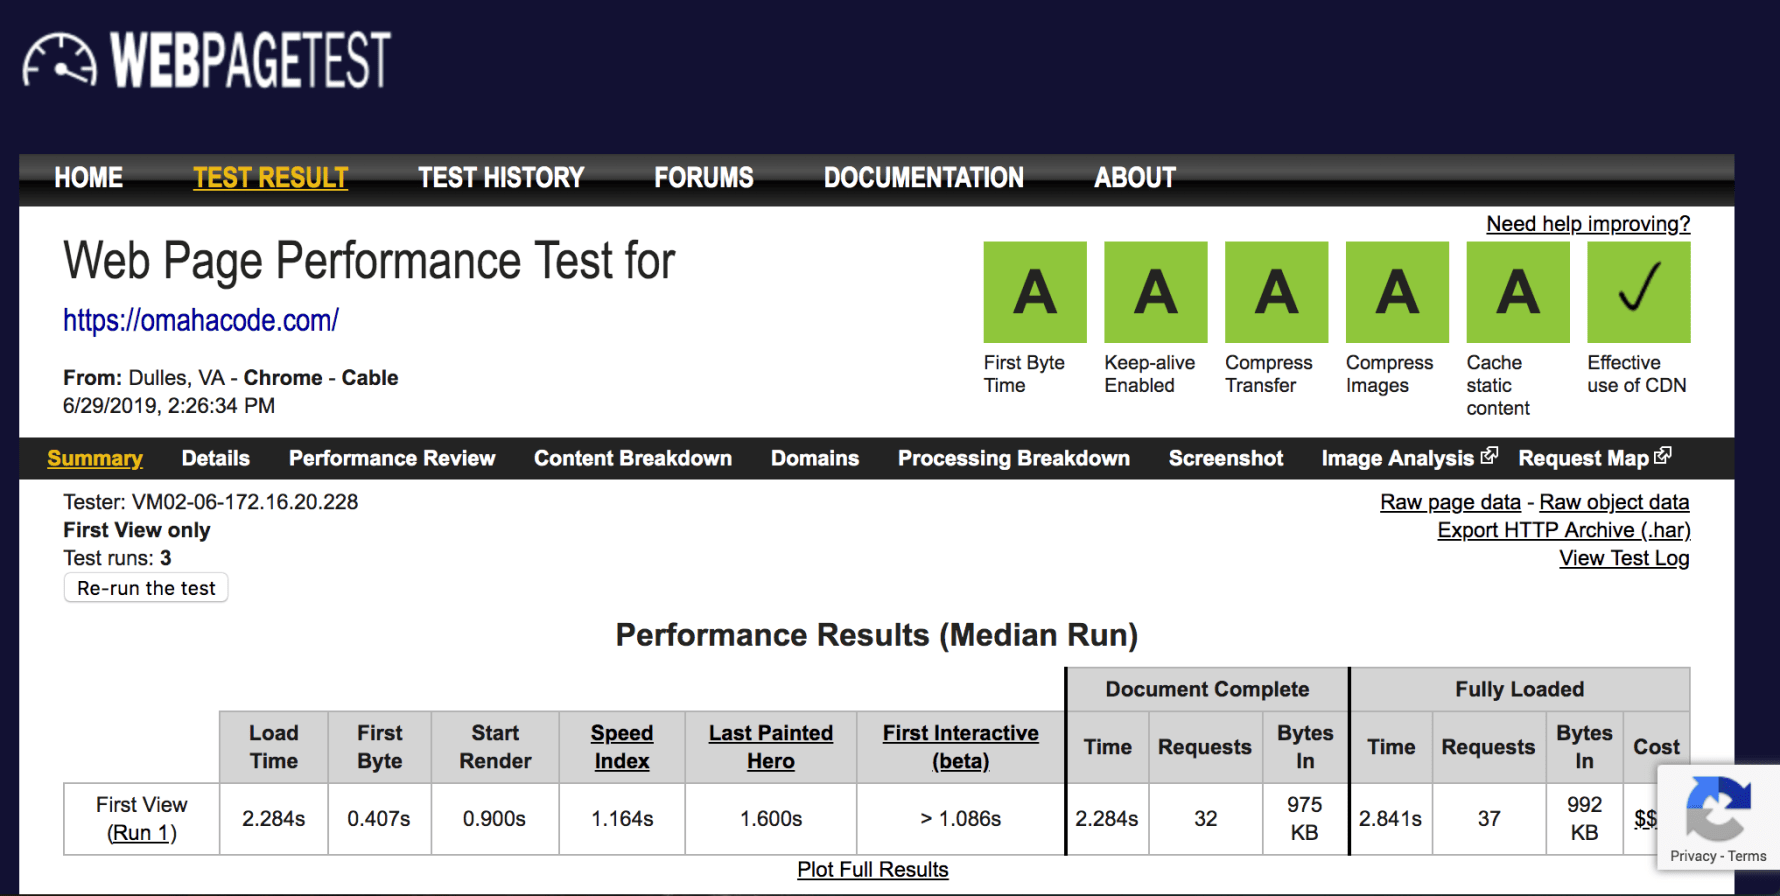1780x896 pixels.
Task: Select the > 1.086s First Interactive value
Action: 961,819
